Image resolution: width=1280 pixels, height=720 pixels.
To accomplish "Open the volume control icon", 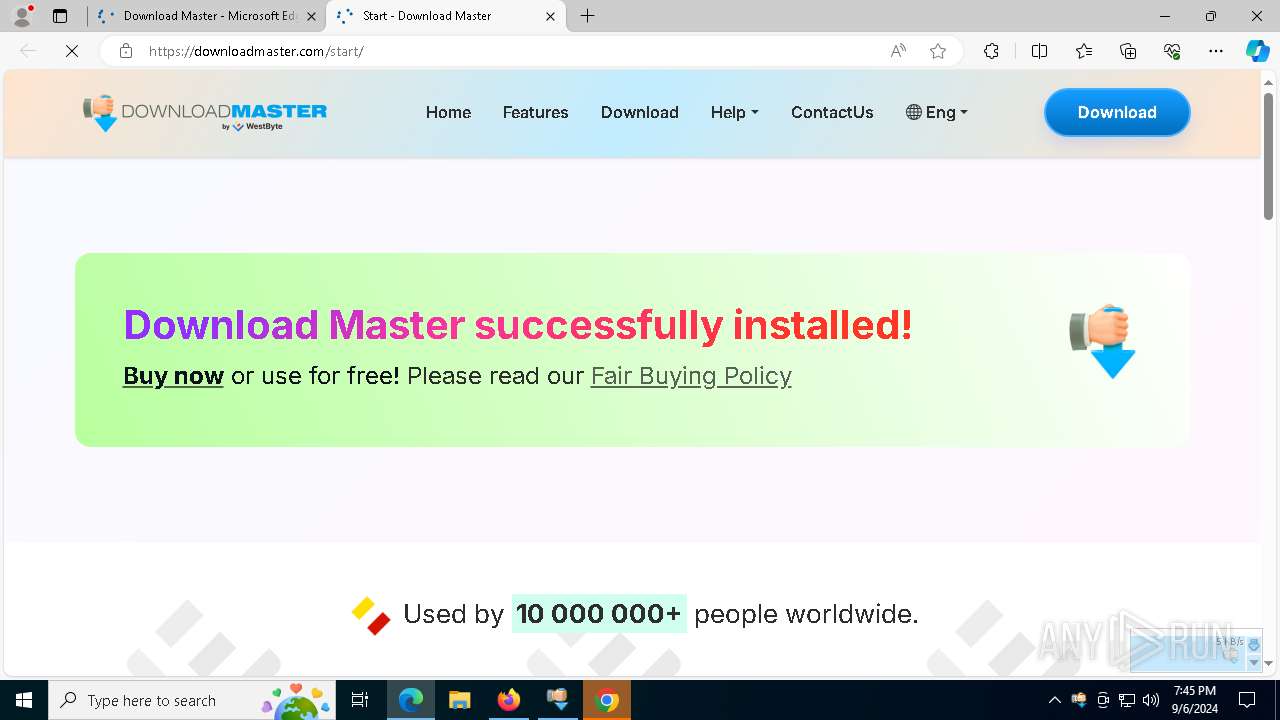I will pyautogui.click(x=1151, y=700).
